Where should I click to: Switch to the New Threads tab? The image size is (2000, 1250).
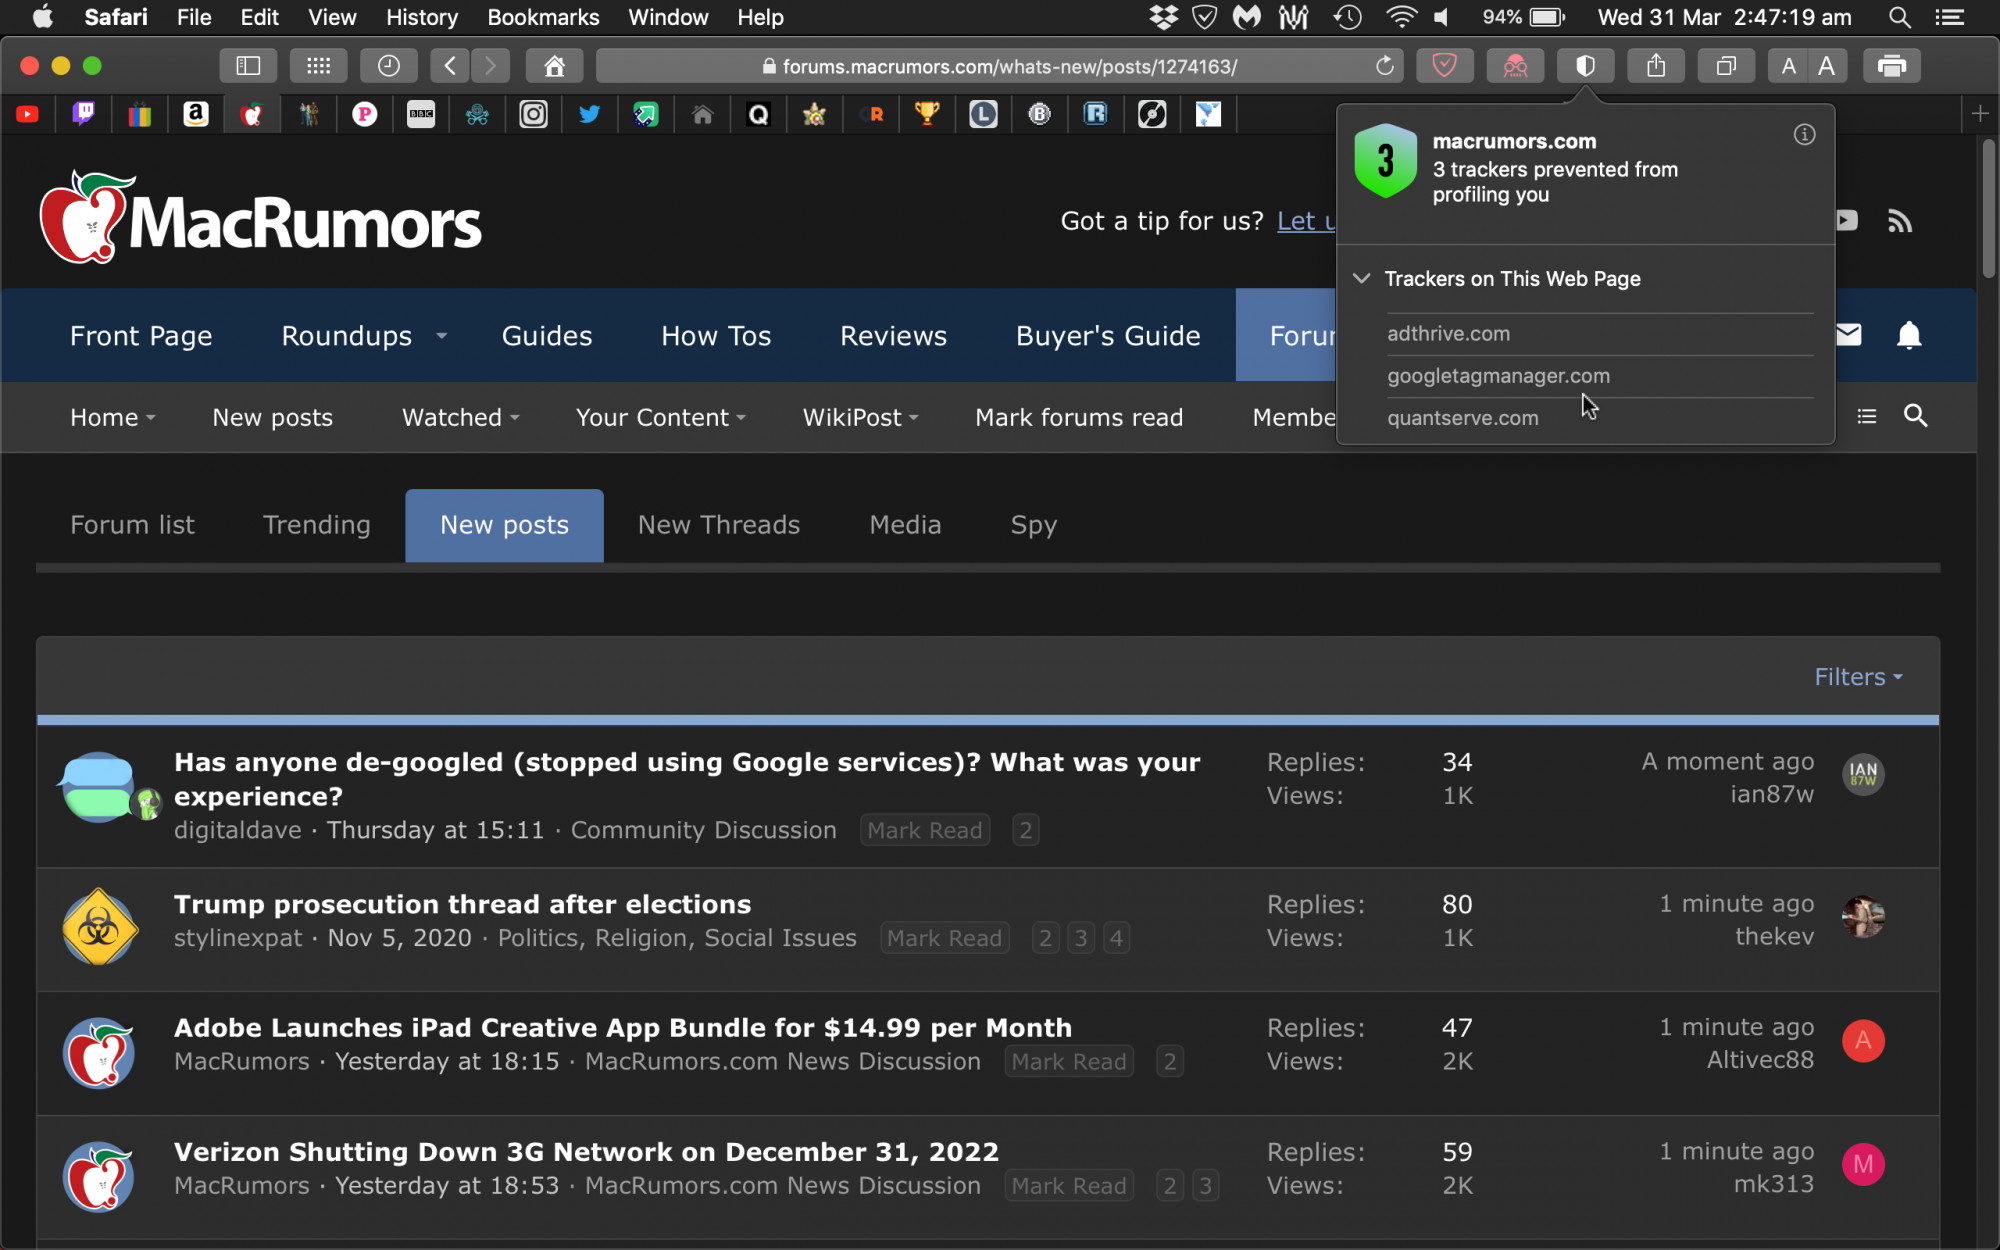pyautogui.click(x=718, y=525)
